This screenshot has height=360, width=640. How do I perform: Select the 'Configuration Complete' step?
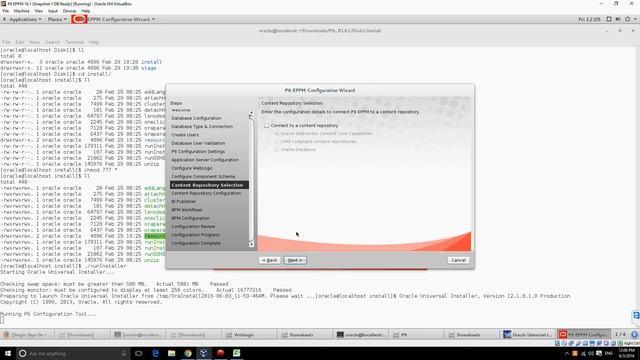click(x=196, y=243)
